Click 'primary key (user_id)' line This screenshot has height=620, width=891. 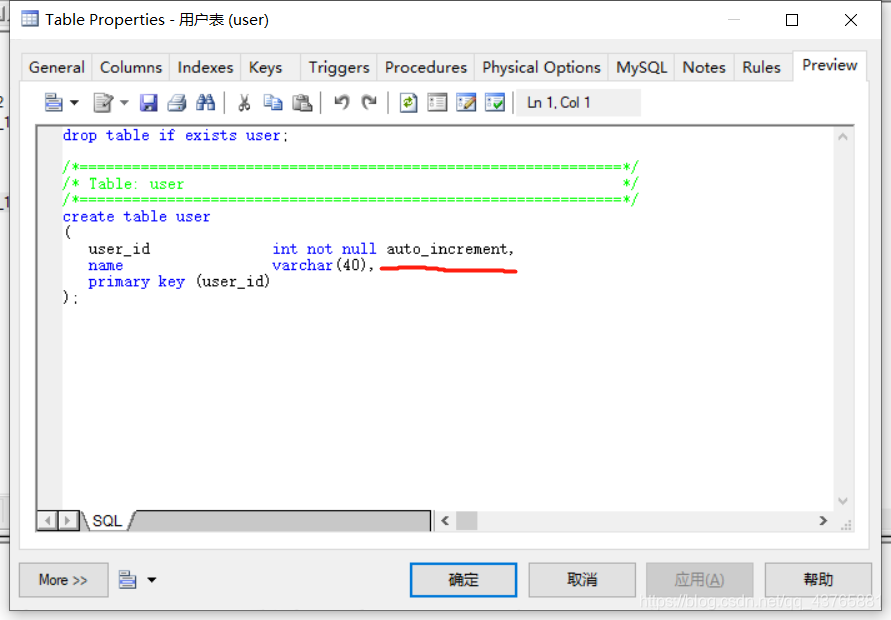pos(179,282)
